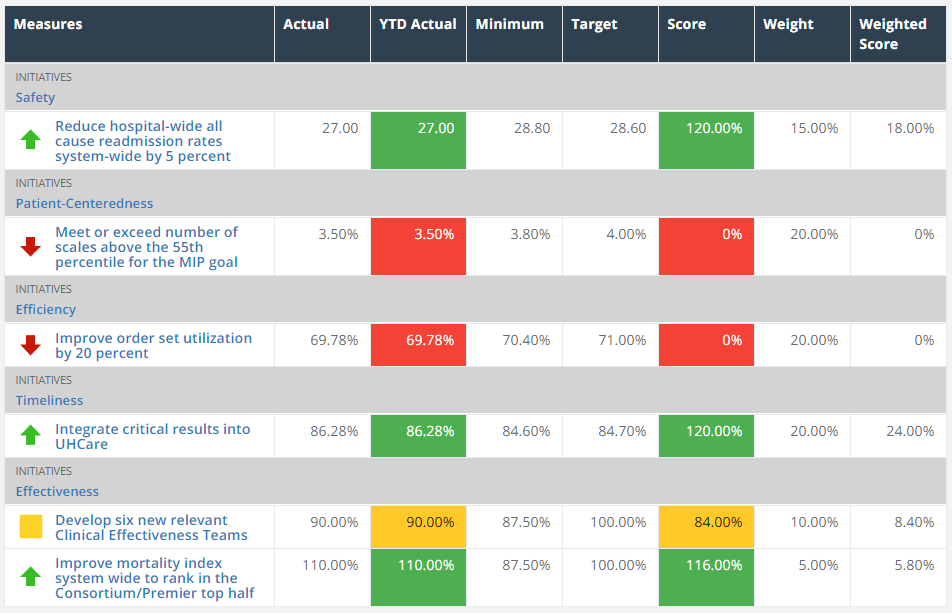The height and width of the screenshot is (613, 952).
Task: Click the status icon next to Timeliness measure
Action: pyautogui.click(x=29, y=435)
